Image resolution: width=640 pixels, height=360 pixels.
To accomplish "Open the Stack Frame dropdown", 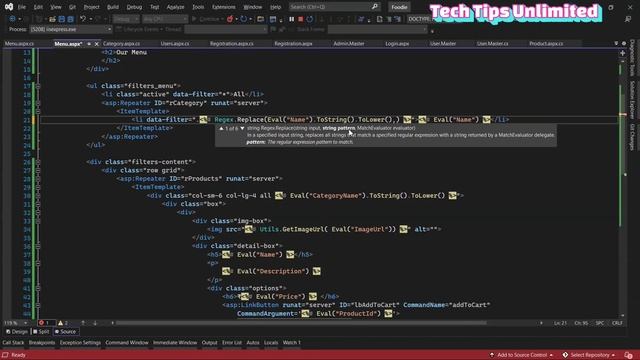I will (x=377, y=29).
